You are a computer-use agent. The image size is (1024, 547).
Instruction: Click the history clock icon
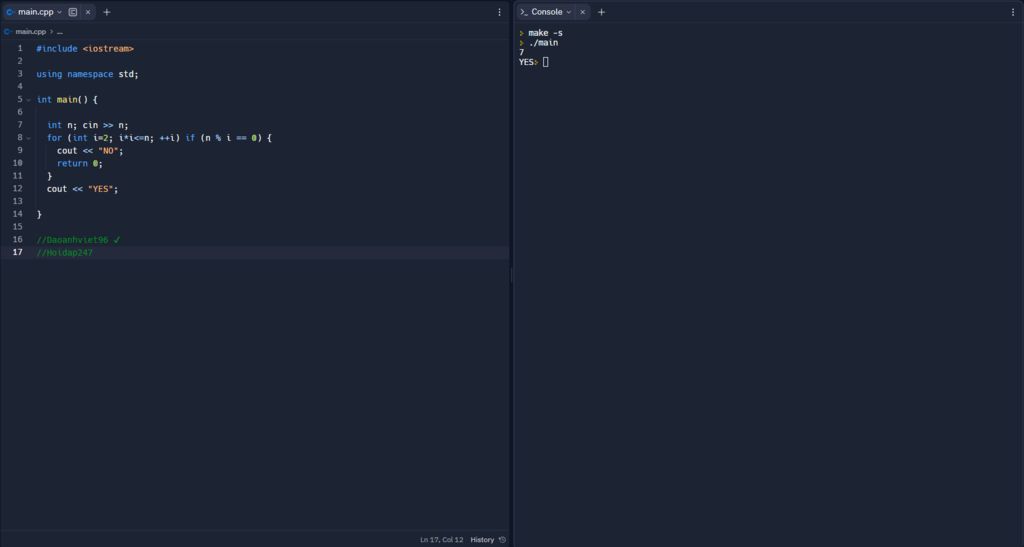tap(502, 540)
